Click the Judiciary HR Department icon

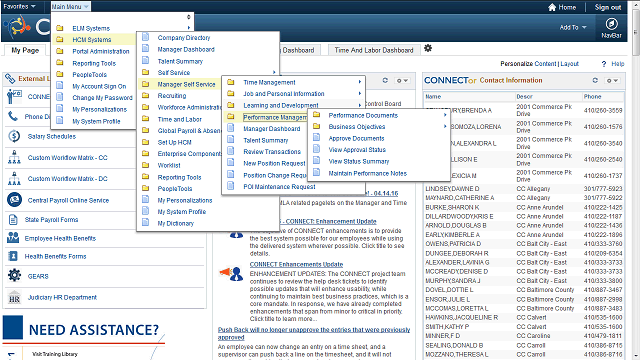pos(14,298)
